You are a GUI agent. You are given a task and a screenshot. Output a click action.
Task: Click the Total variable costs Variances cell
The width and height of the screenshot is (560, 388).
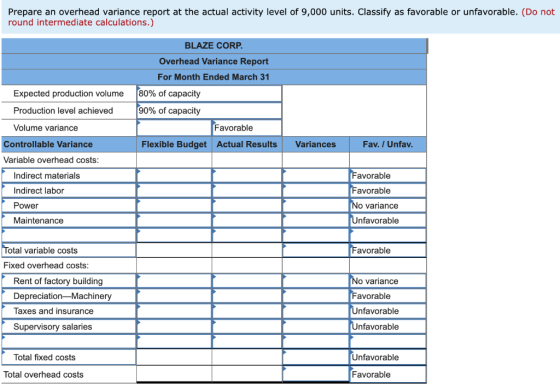[316, 250]
